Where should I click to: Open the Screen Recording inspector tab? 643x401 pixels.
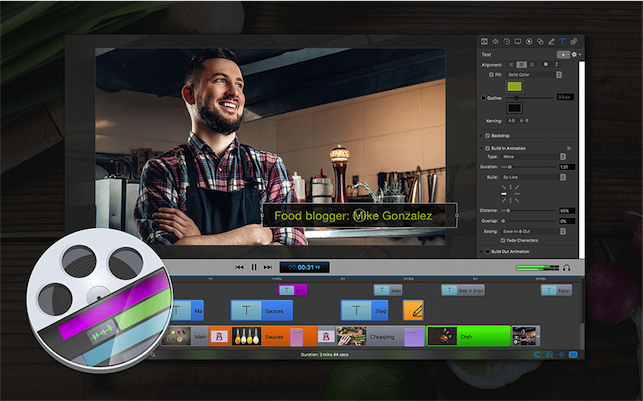[x=518, y=41]
